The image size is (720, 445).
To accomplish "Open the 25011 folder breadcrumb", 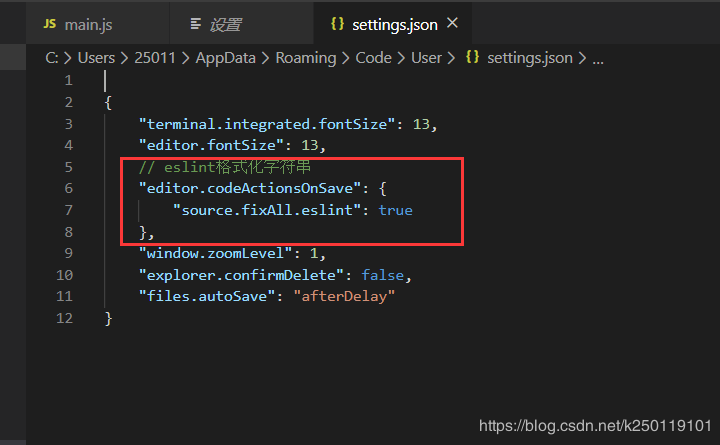I will tap(157, 58).
